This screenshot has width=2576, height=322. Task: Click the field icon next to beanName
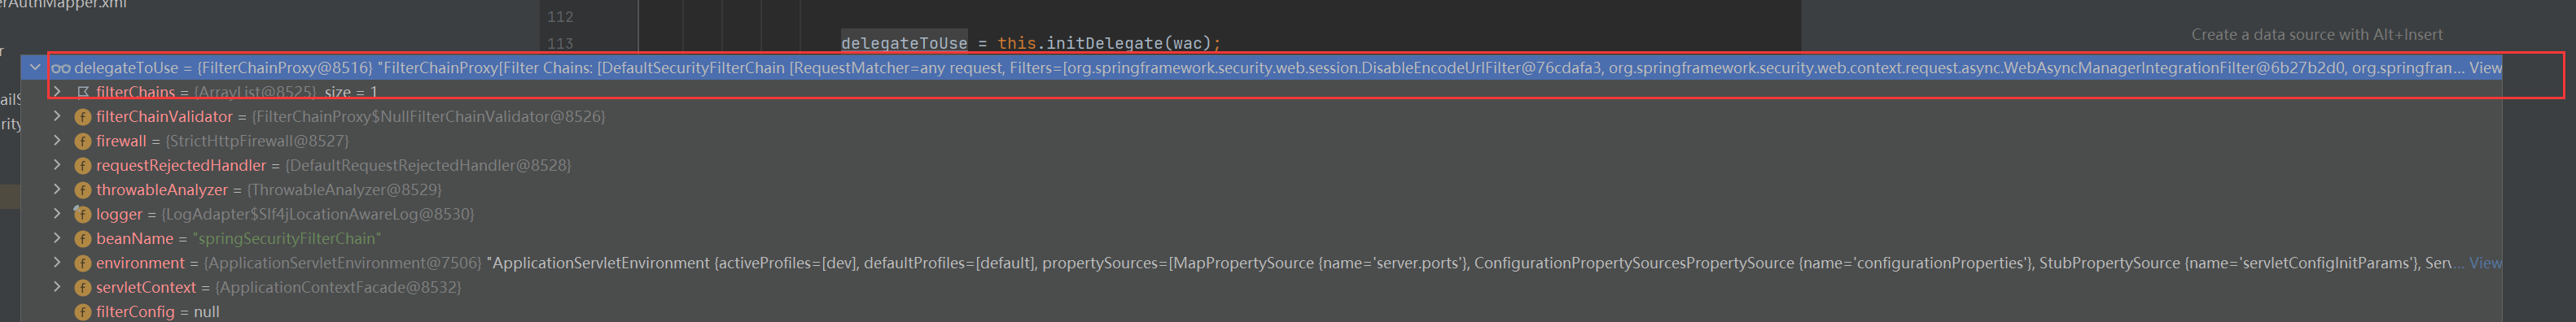83,239
